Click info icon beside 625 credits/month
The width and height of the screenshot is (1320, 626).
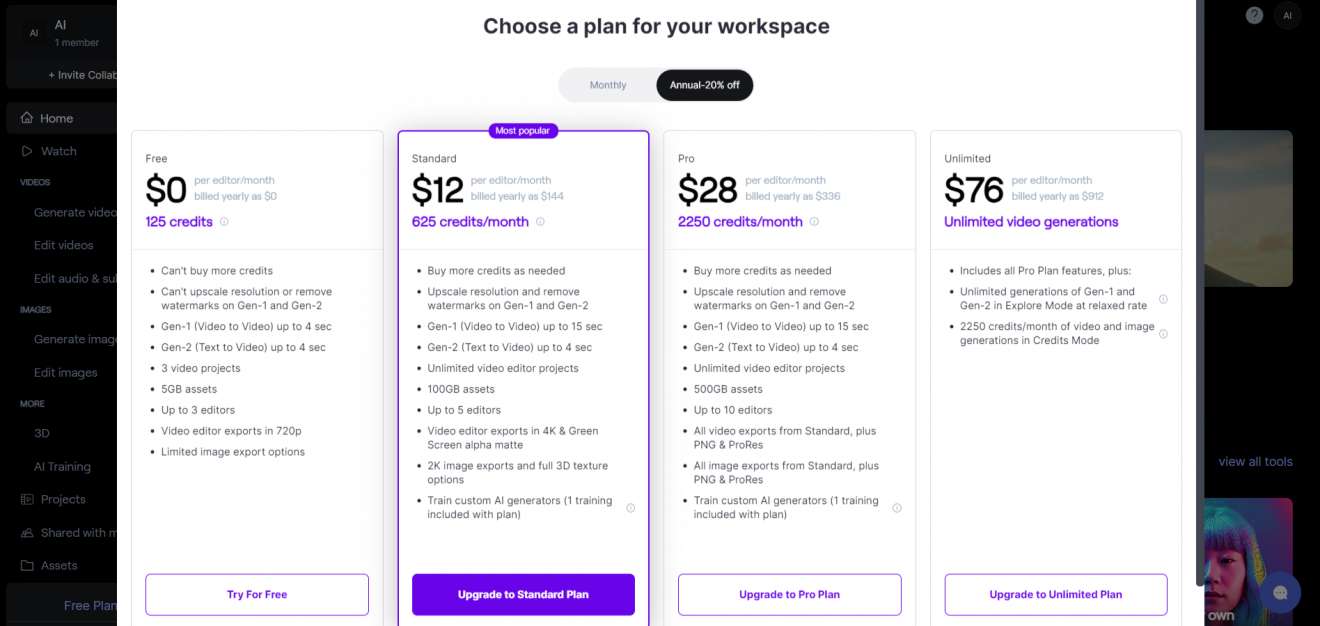[540, 222]
